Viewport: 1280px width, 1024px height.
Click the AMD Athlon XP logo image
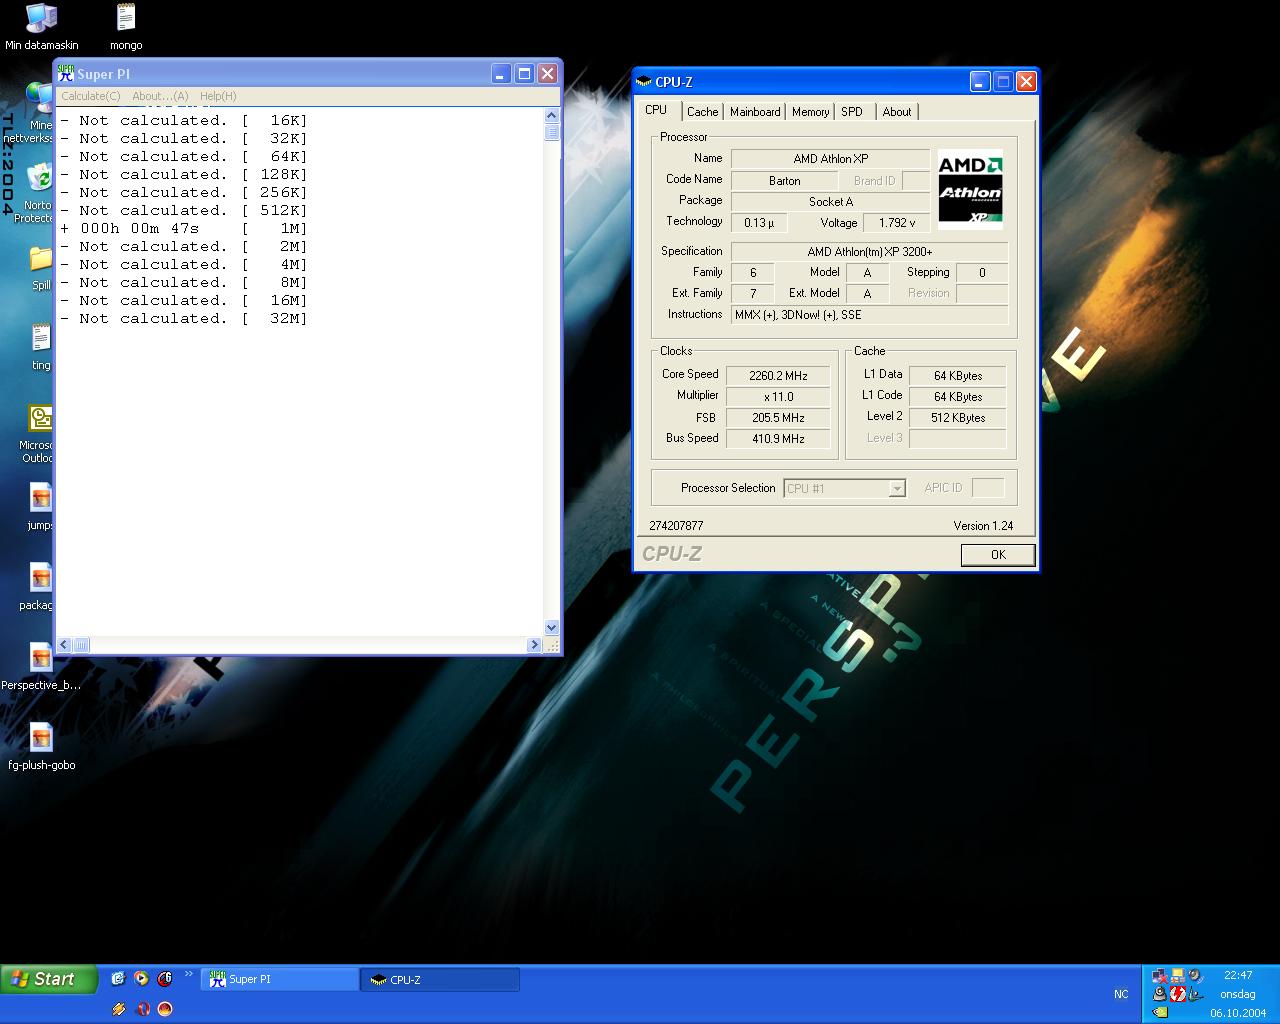pos(970,189)
